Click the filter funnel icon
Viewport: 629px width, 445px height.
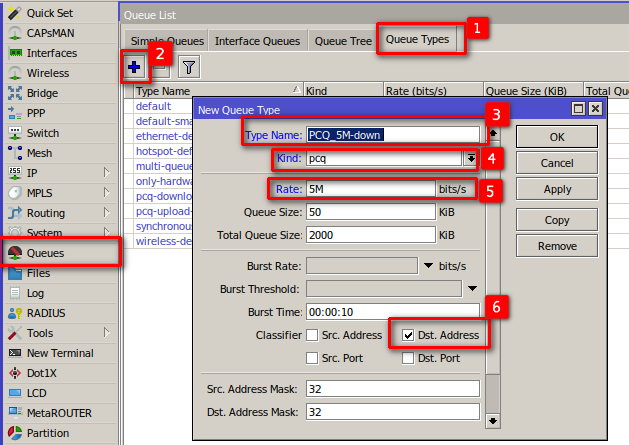pyautogui.click(x=188, y=67)
